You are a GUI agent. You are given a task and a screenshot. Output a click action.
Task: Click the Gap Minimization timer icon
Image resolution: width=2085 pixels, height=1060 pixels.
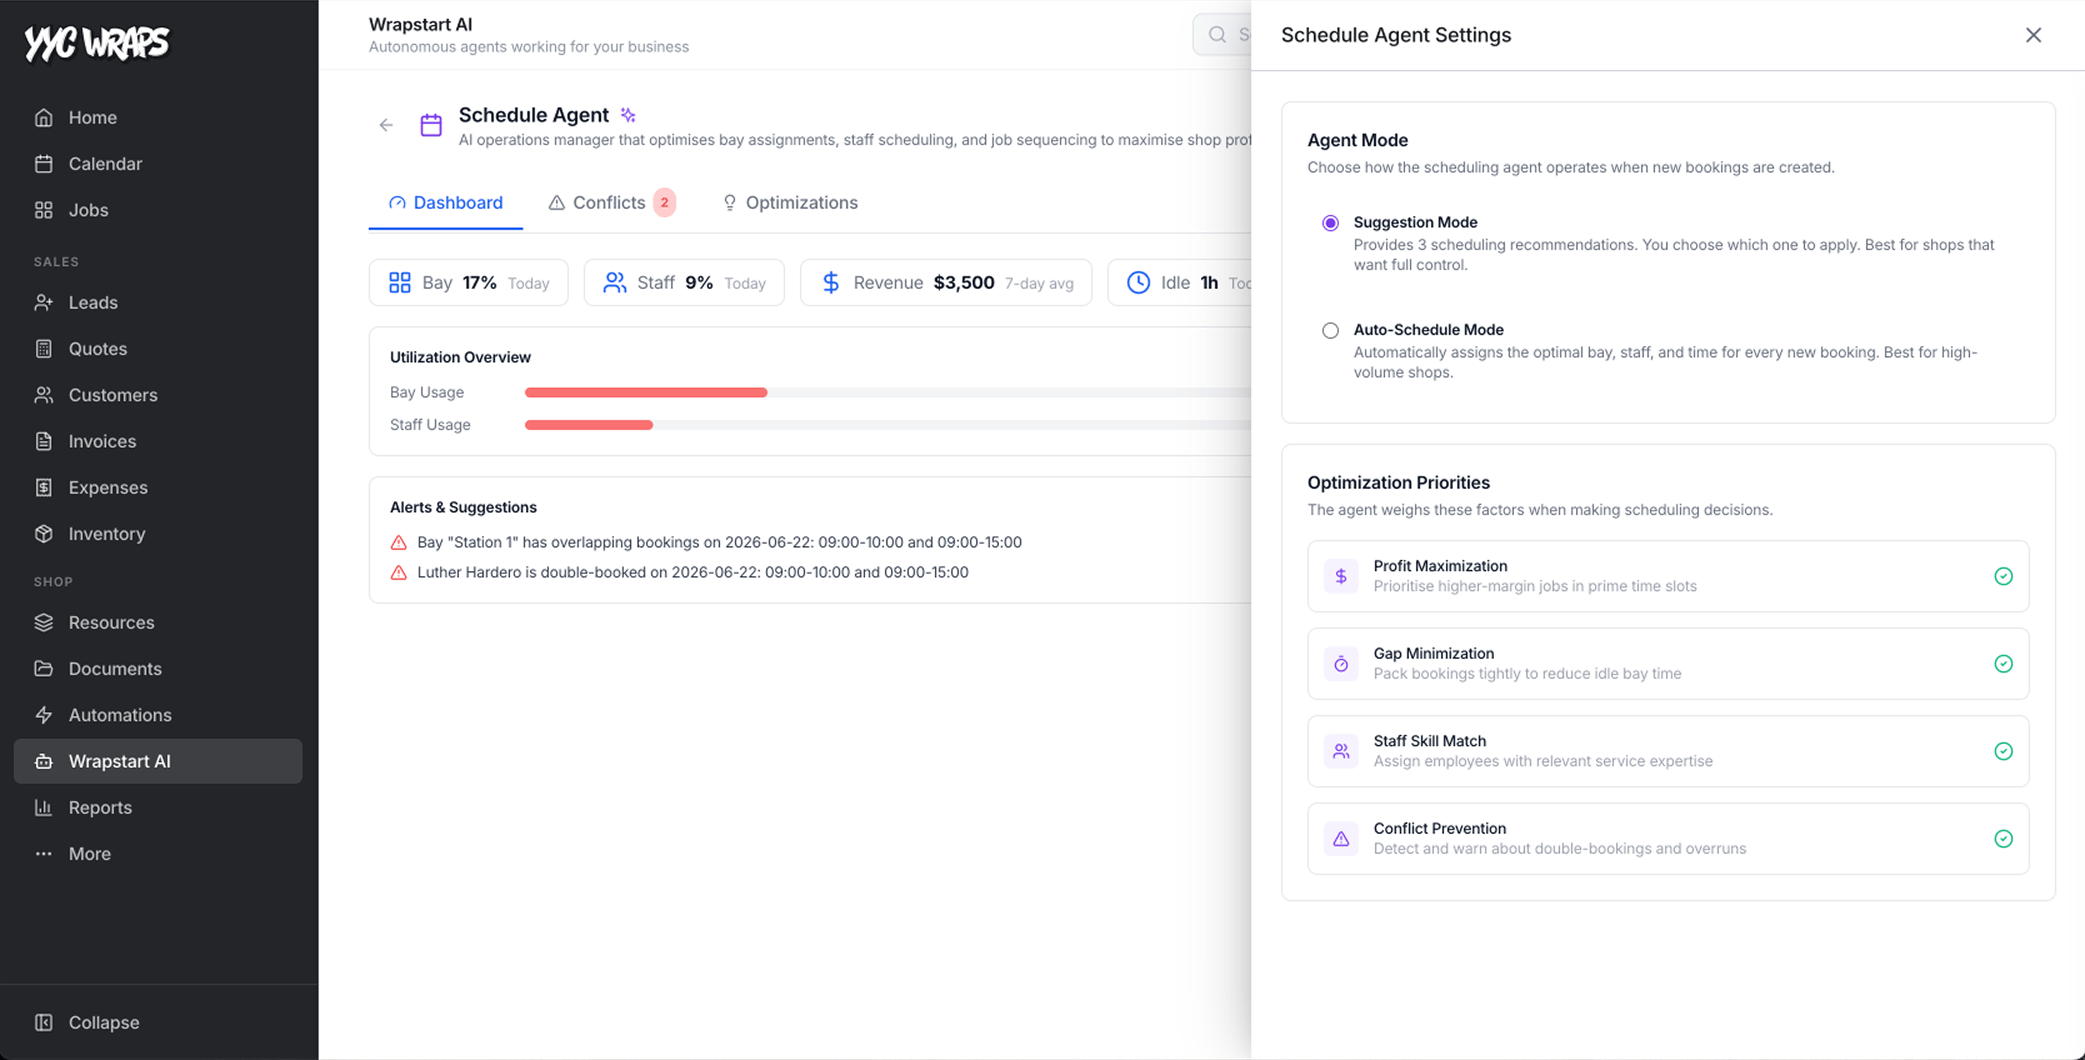[1341, 664]
